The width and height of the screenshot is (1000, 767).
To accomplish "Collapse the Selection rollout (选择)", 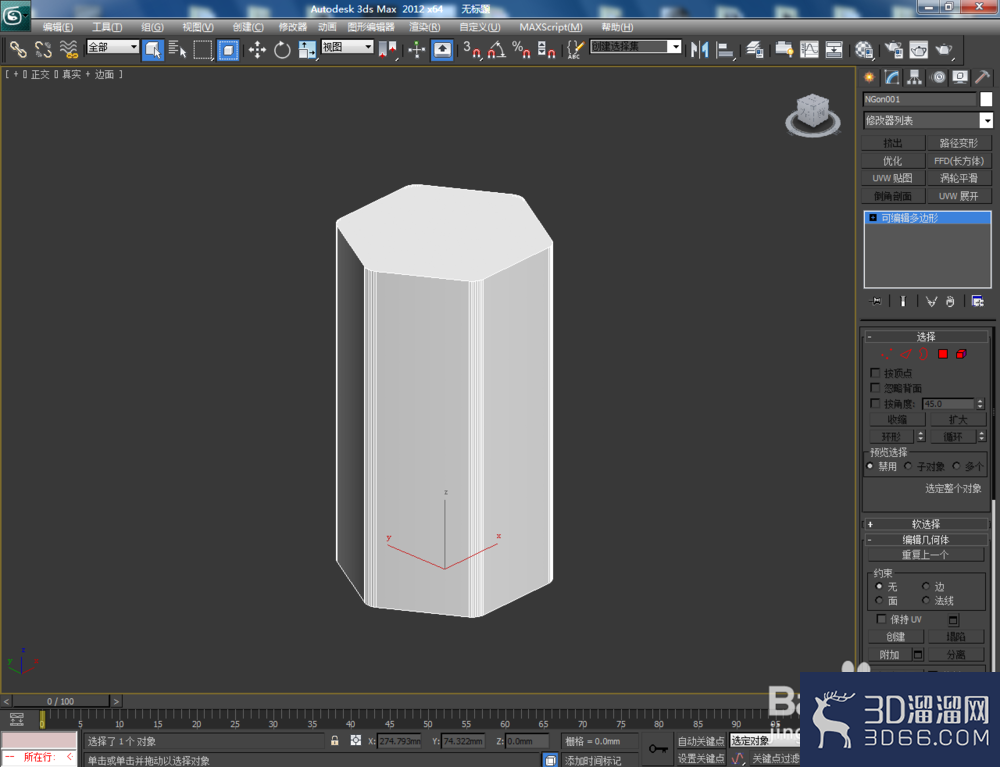I will [x=925, y=337].
